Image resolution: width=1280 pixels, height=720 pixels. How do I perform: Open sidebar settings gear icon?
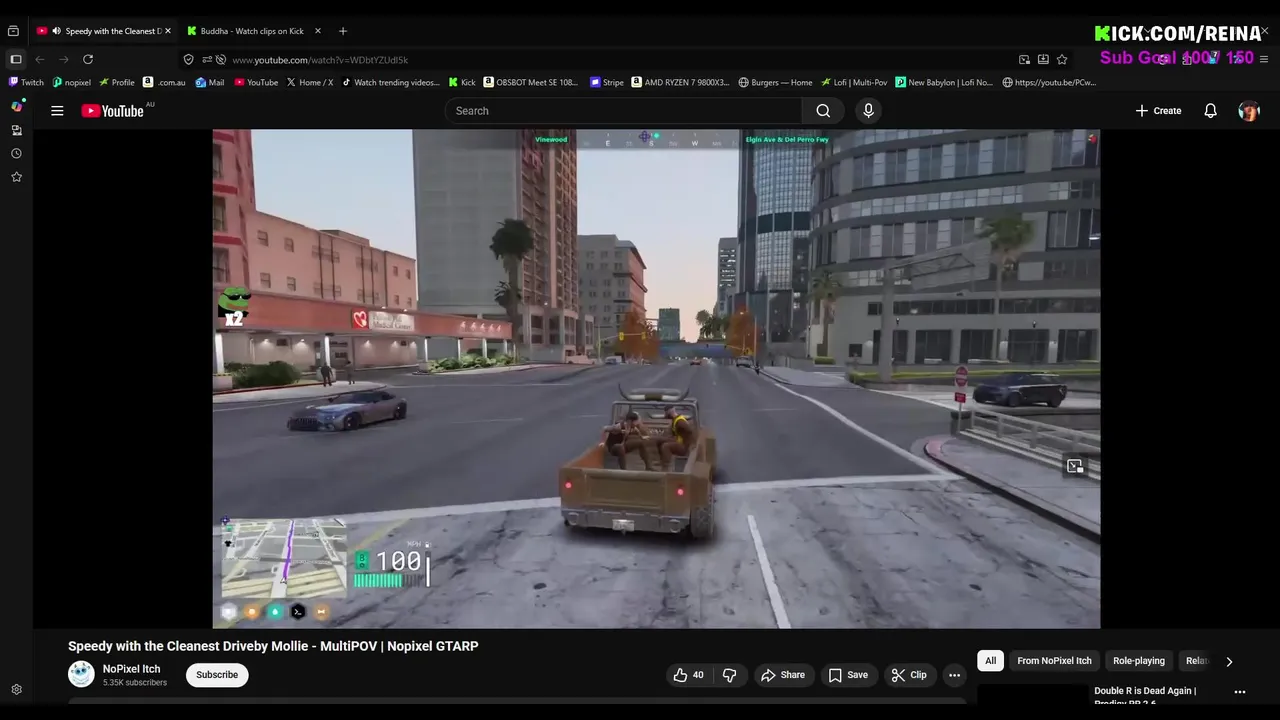(x=16, y=690)
